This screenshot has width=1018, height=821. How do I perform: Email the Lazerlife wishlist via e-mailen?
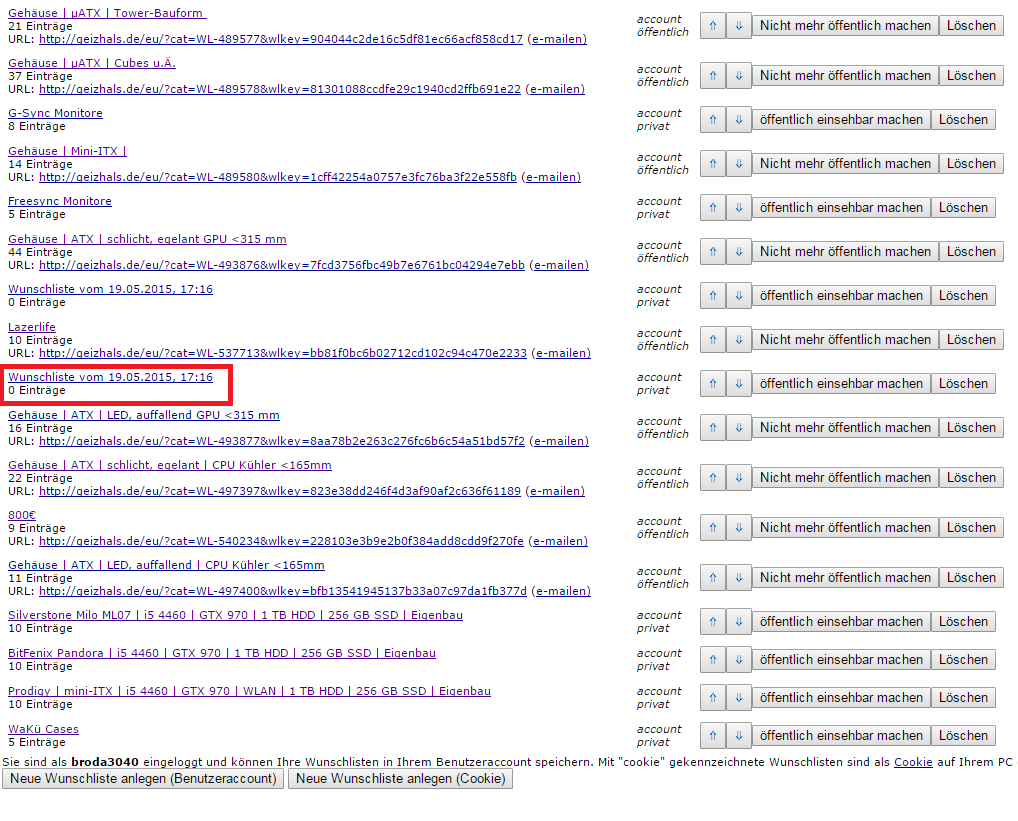click(x=561, y=354)
